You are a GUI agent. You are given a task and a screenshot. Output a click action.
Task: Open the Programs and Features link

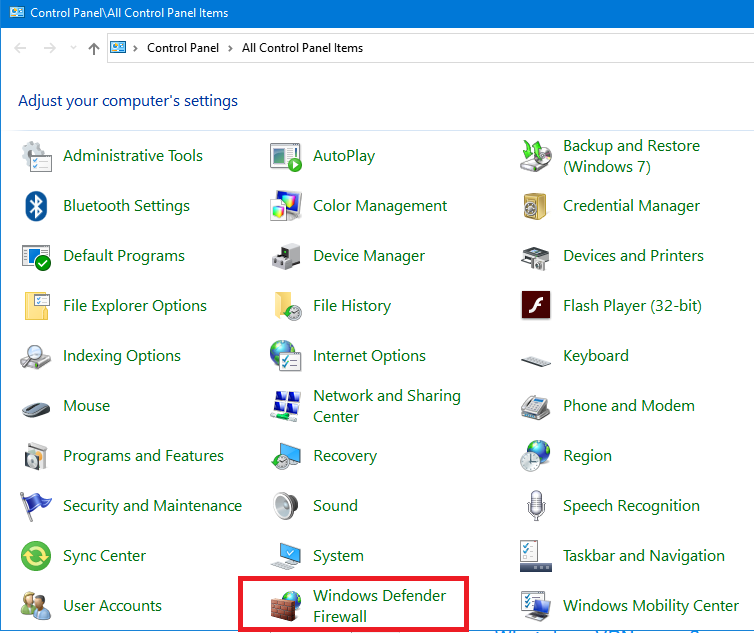coord(143,456)
